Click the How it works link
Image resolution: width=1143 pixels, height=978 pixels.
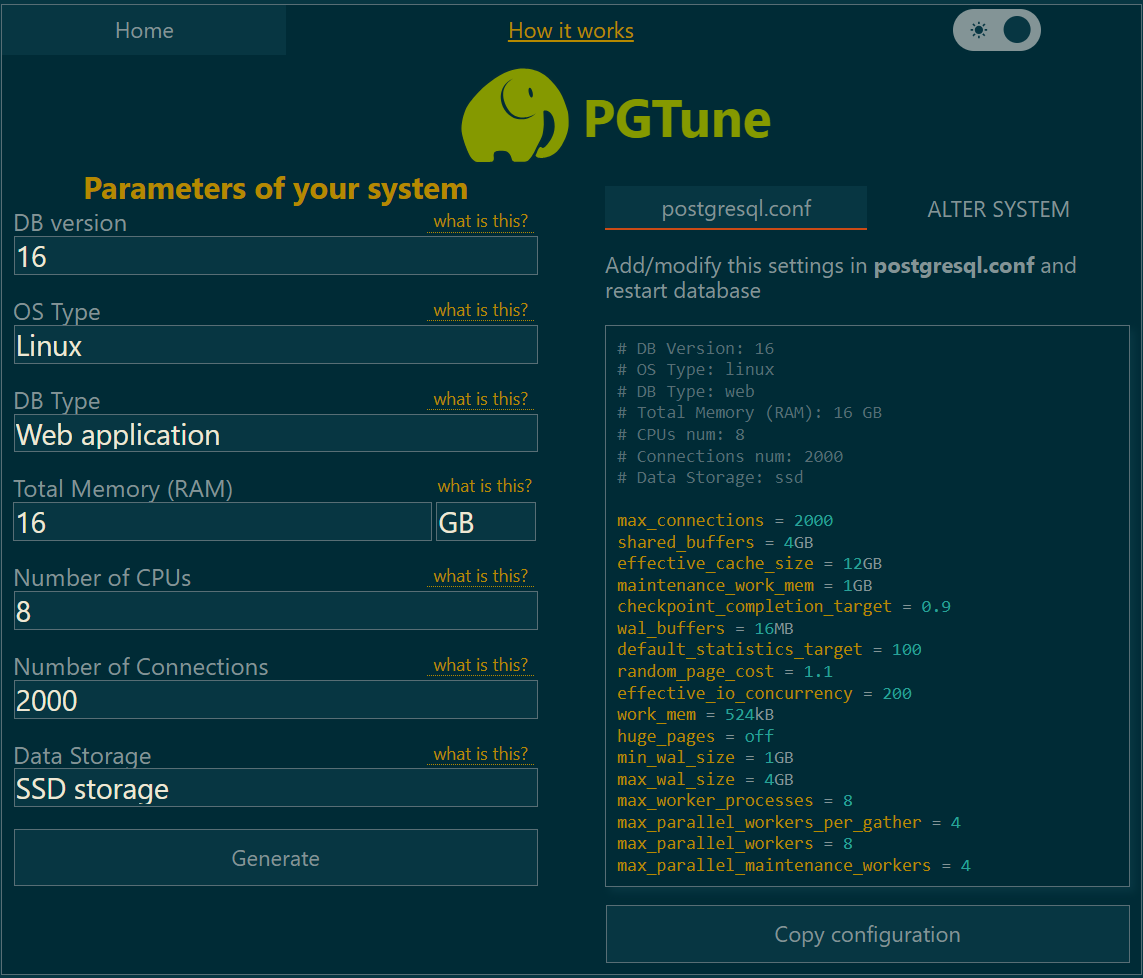(571, 30)
